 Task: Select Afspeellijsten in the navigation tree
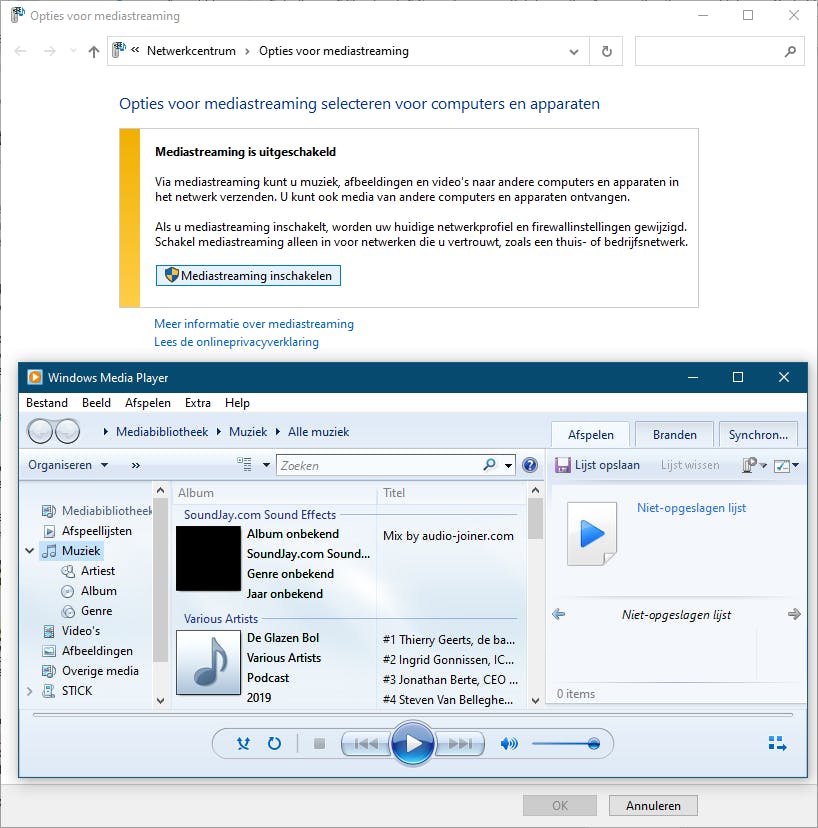coord(88,531)
